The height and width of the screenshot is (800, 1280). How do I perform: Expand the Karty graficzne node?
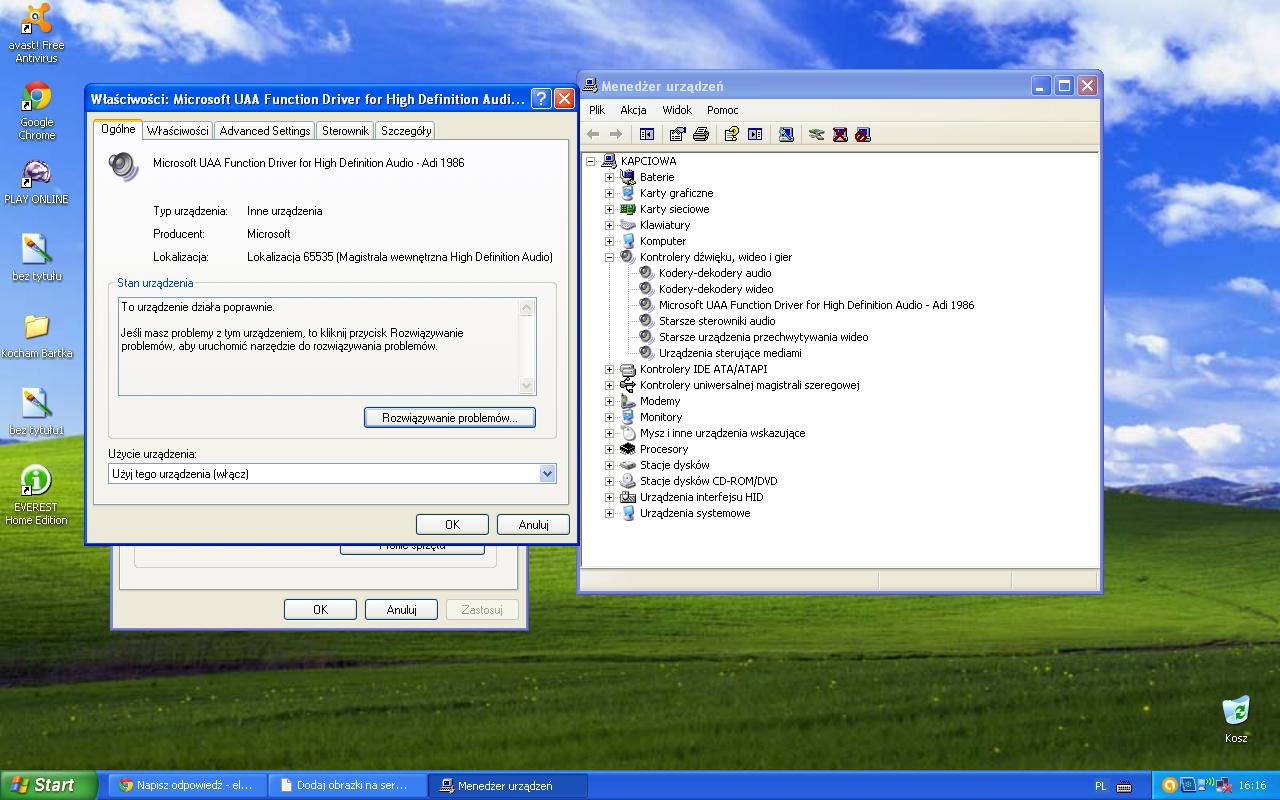click(609, 193)
